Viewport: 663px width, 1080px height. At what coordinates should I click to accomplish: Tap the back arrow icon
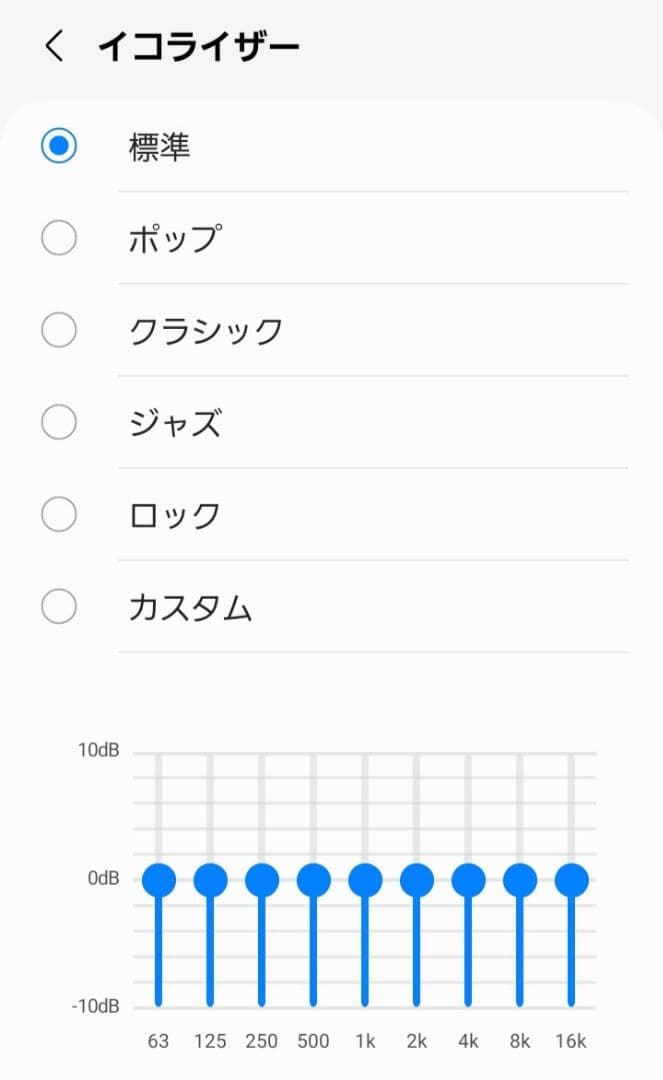(x=52, y=45)
